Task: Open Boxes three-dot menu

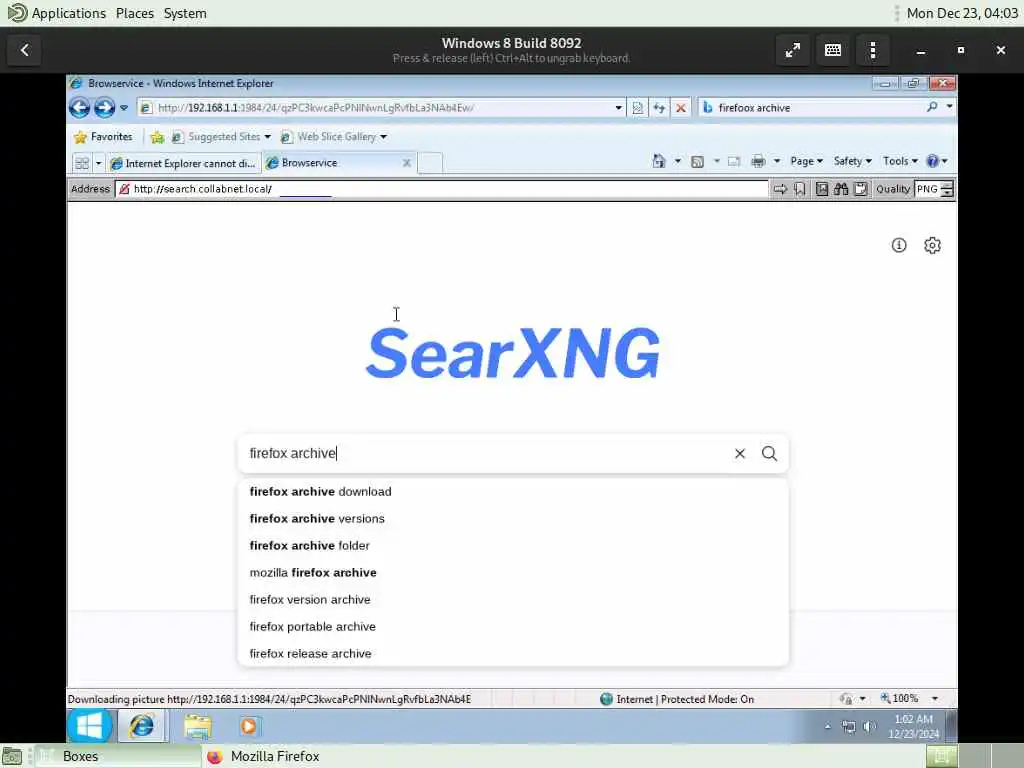Action: tap(872, 50)
